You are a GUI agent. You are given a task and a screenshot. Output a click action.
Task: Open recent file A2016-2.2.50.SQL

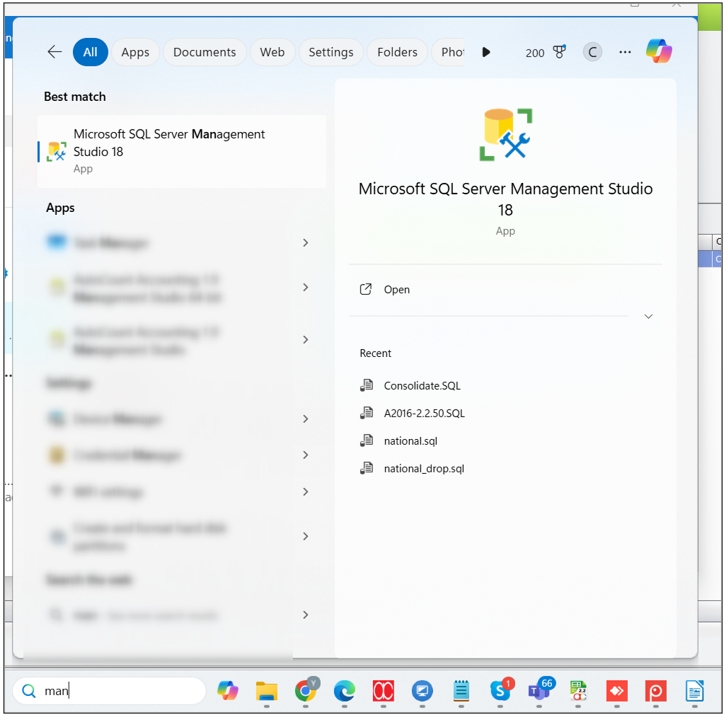coord(424,413)
